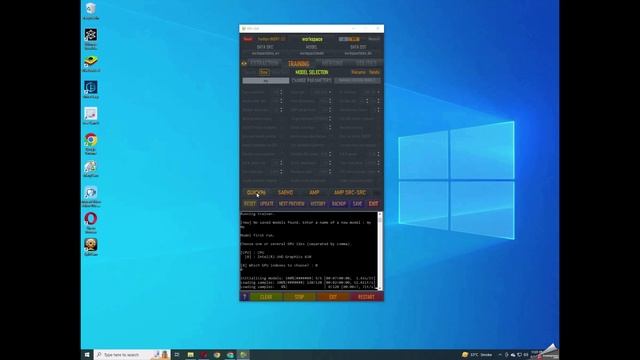Click the red EXIT button beside SAVE
This screenshot has height=360, width=640.
[373, 203]
